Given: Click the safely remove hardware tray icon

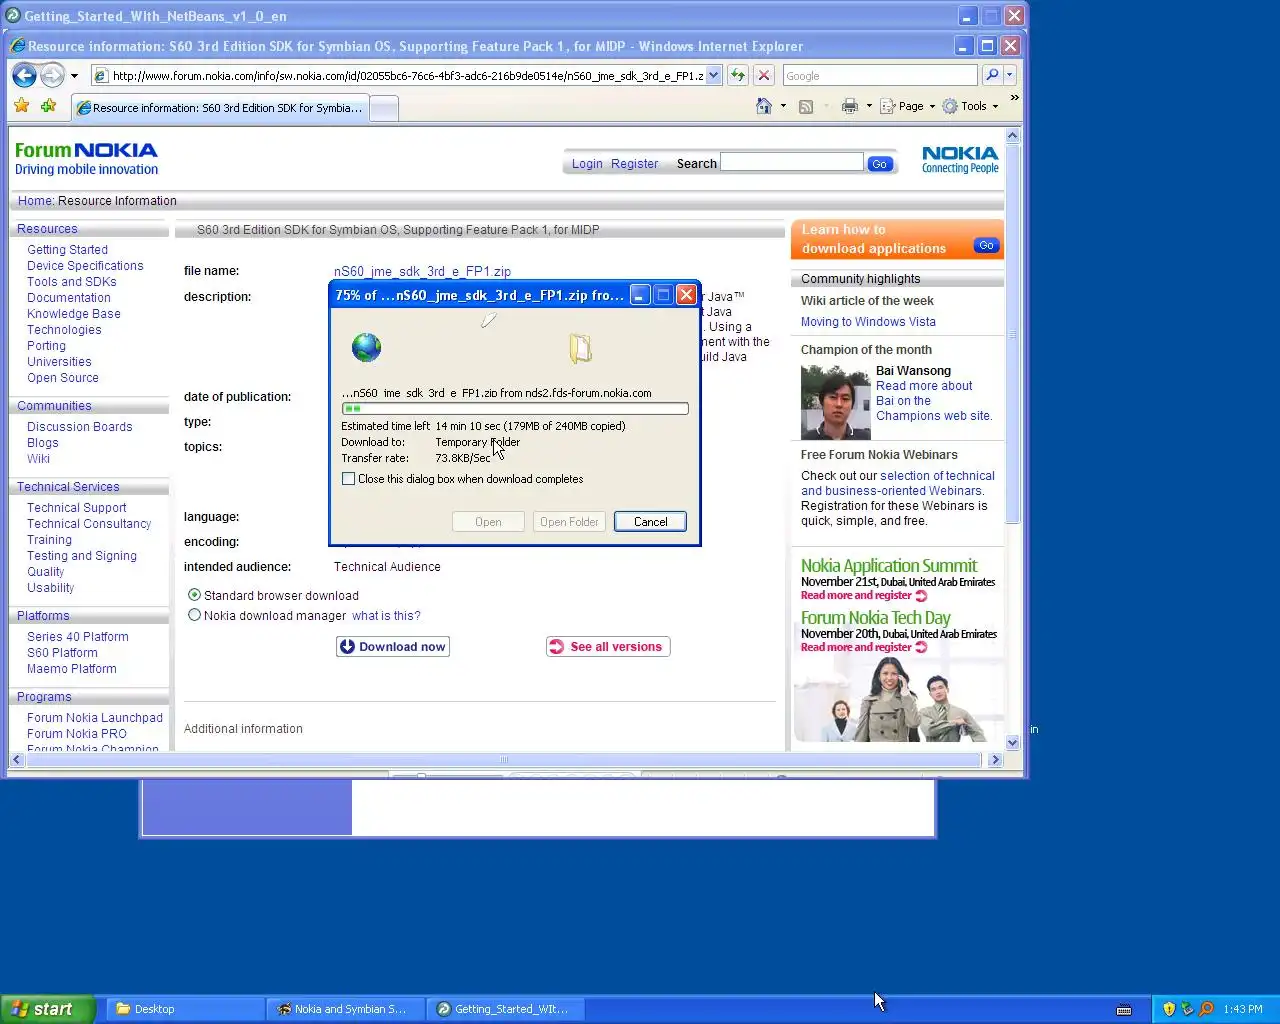Looking at the screenshot, I should [x=1187, y=1009].
